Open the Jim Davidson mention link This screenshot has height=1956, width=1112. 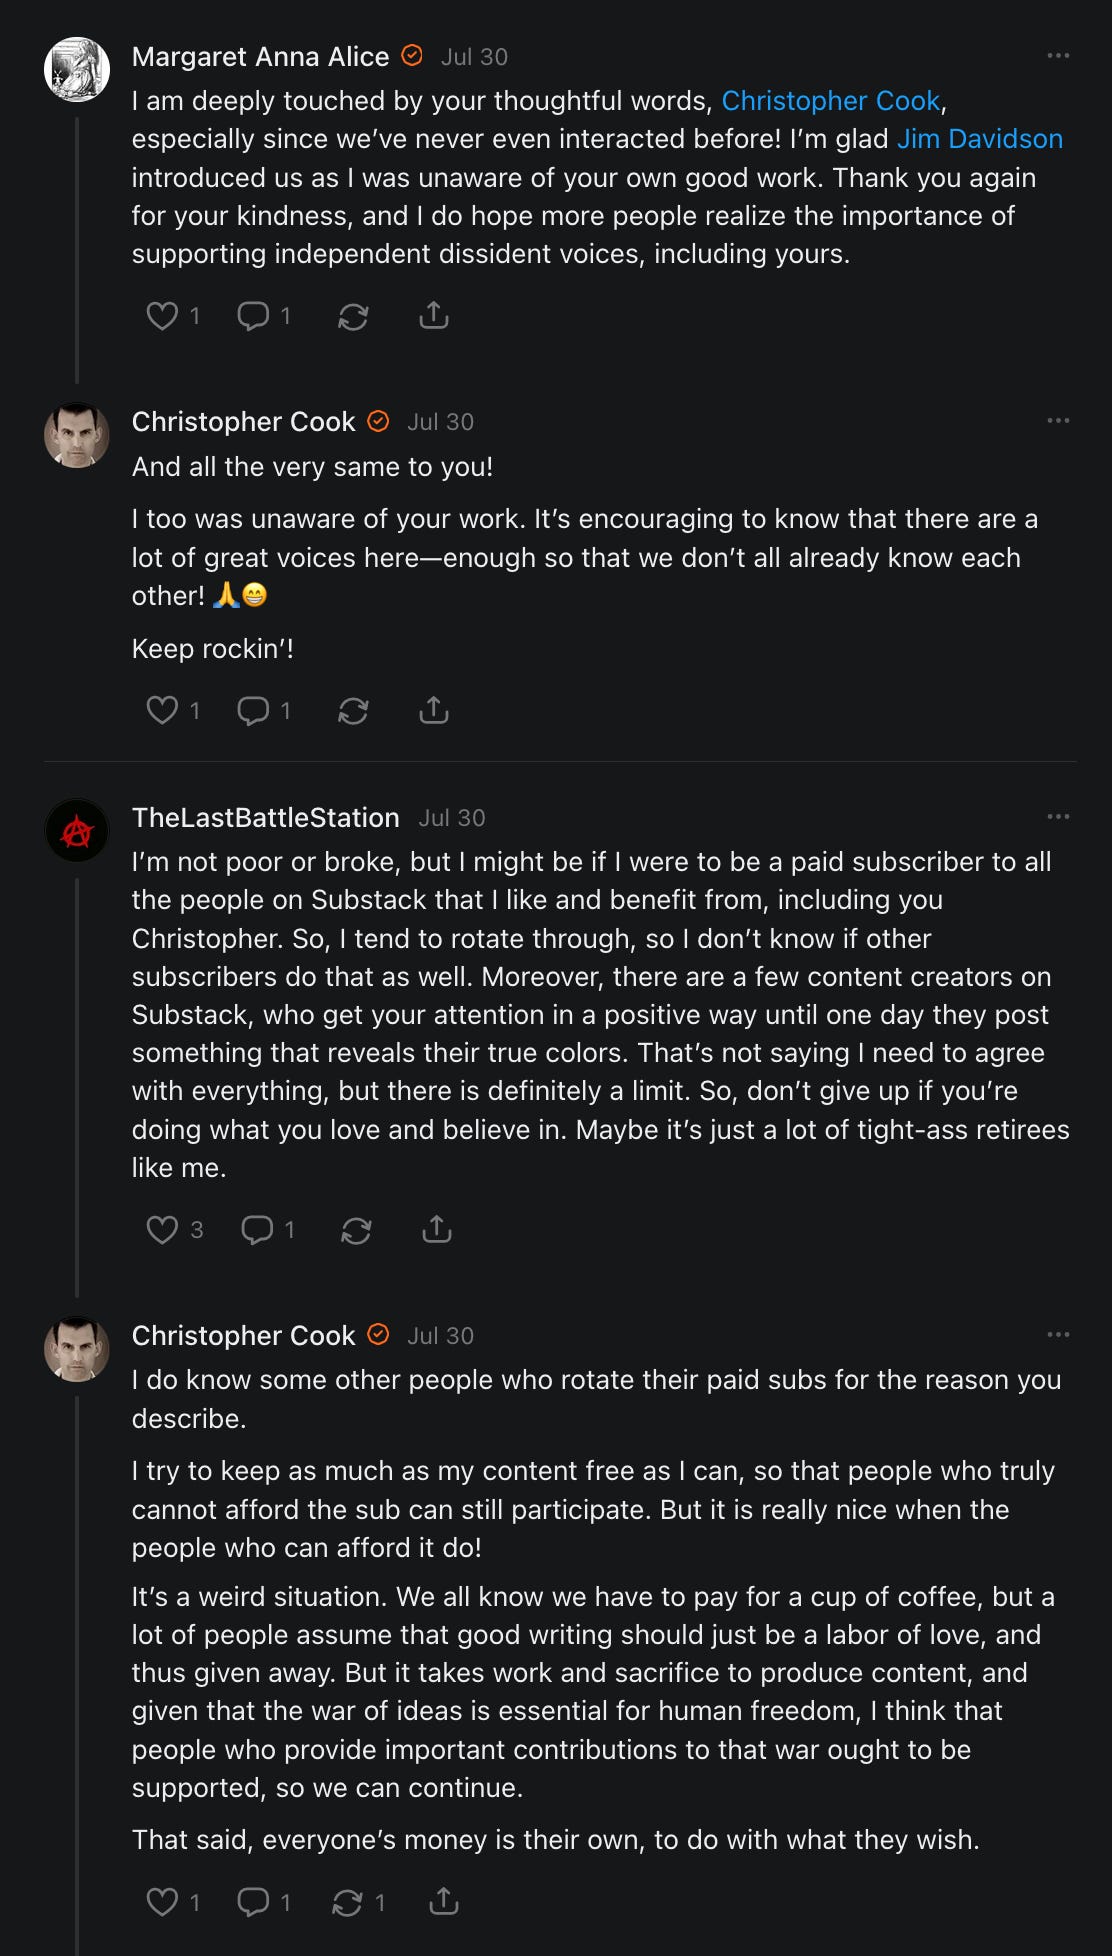979,139
